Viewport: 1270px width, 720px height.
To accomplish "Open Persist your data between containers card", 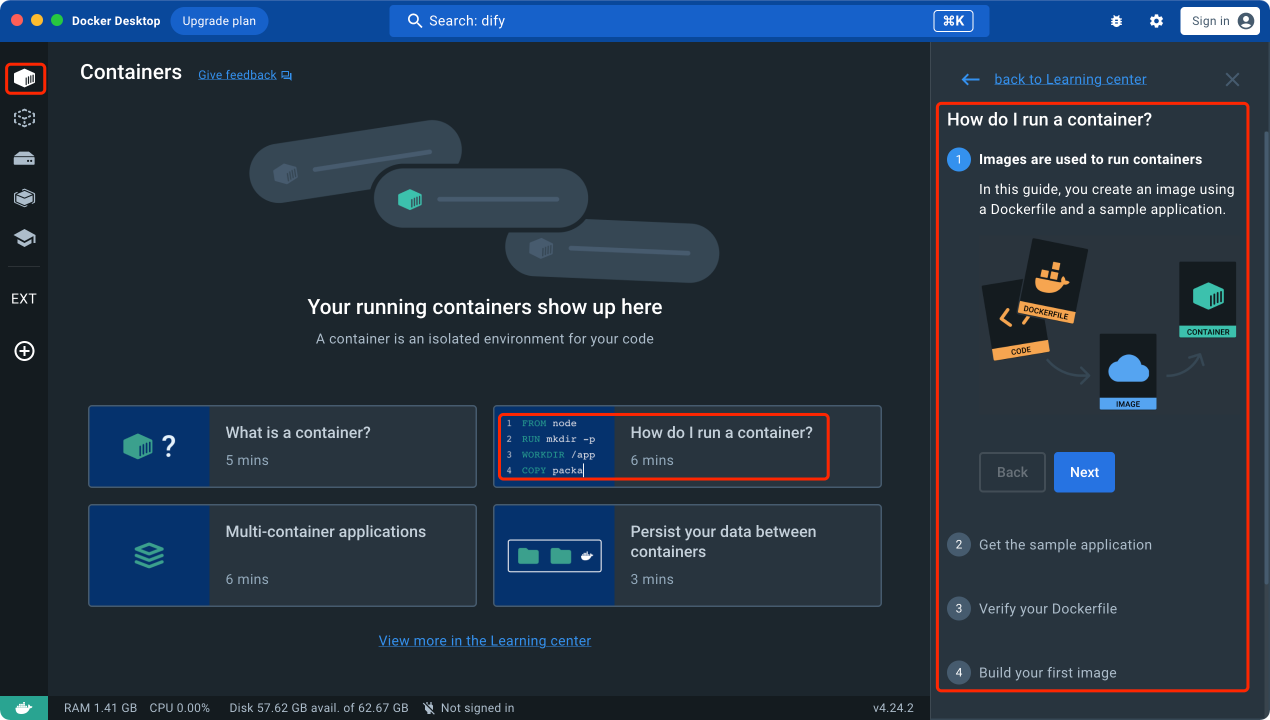I will click(687, 555).
